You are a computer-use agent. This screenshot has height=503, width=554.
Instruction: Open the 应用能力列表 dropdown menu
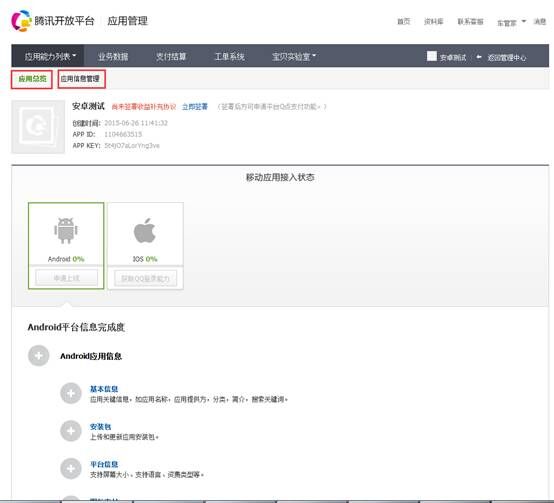coord(50,56)
